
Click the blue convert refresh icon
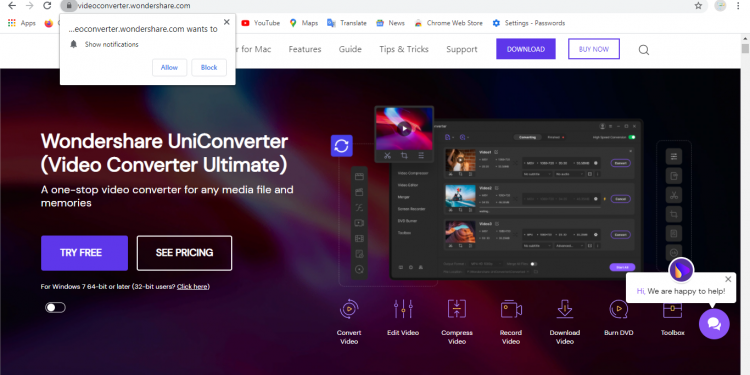click(x=342, y=145)
